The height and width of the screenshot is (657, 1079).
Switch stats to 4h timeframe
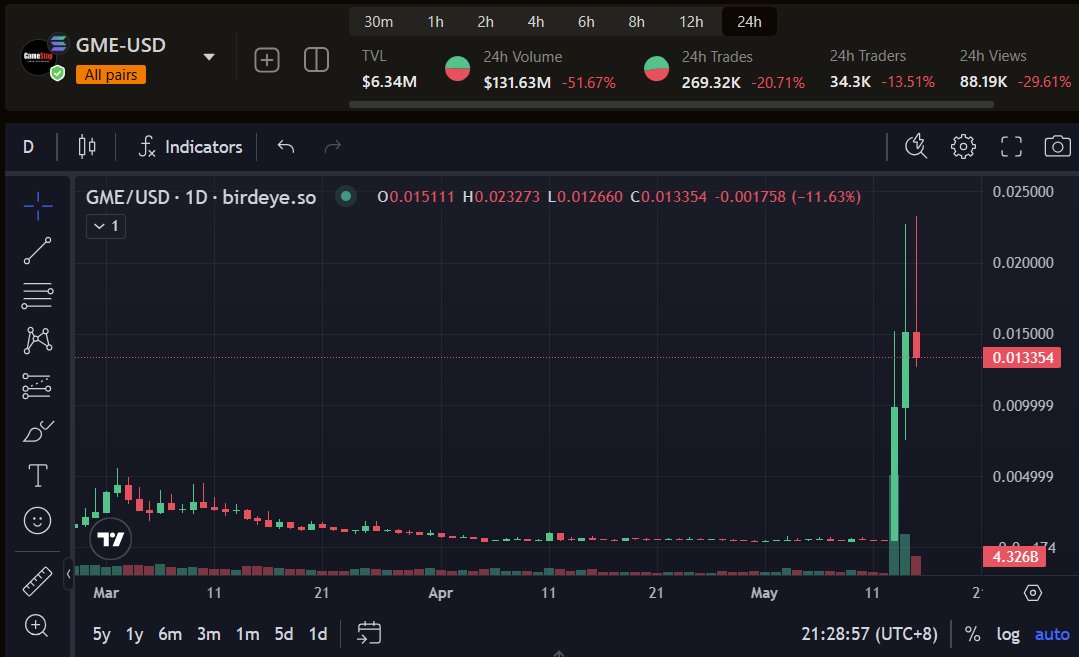pos(536,22)
